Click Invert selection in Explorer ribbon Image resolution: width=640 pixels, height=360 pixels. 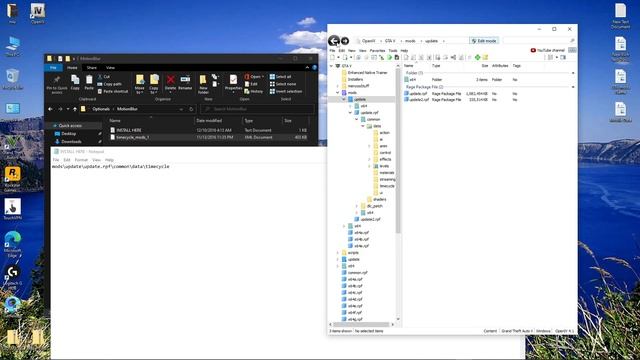(286, 91)
